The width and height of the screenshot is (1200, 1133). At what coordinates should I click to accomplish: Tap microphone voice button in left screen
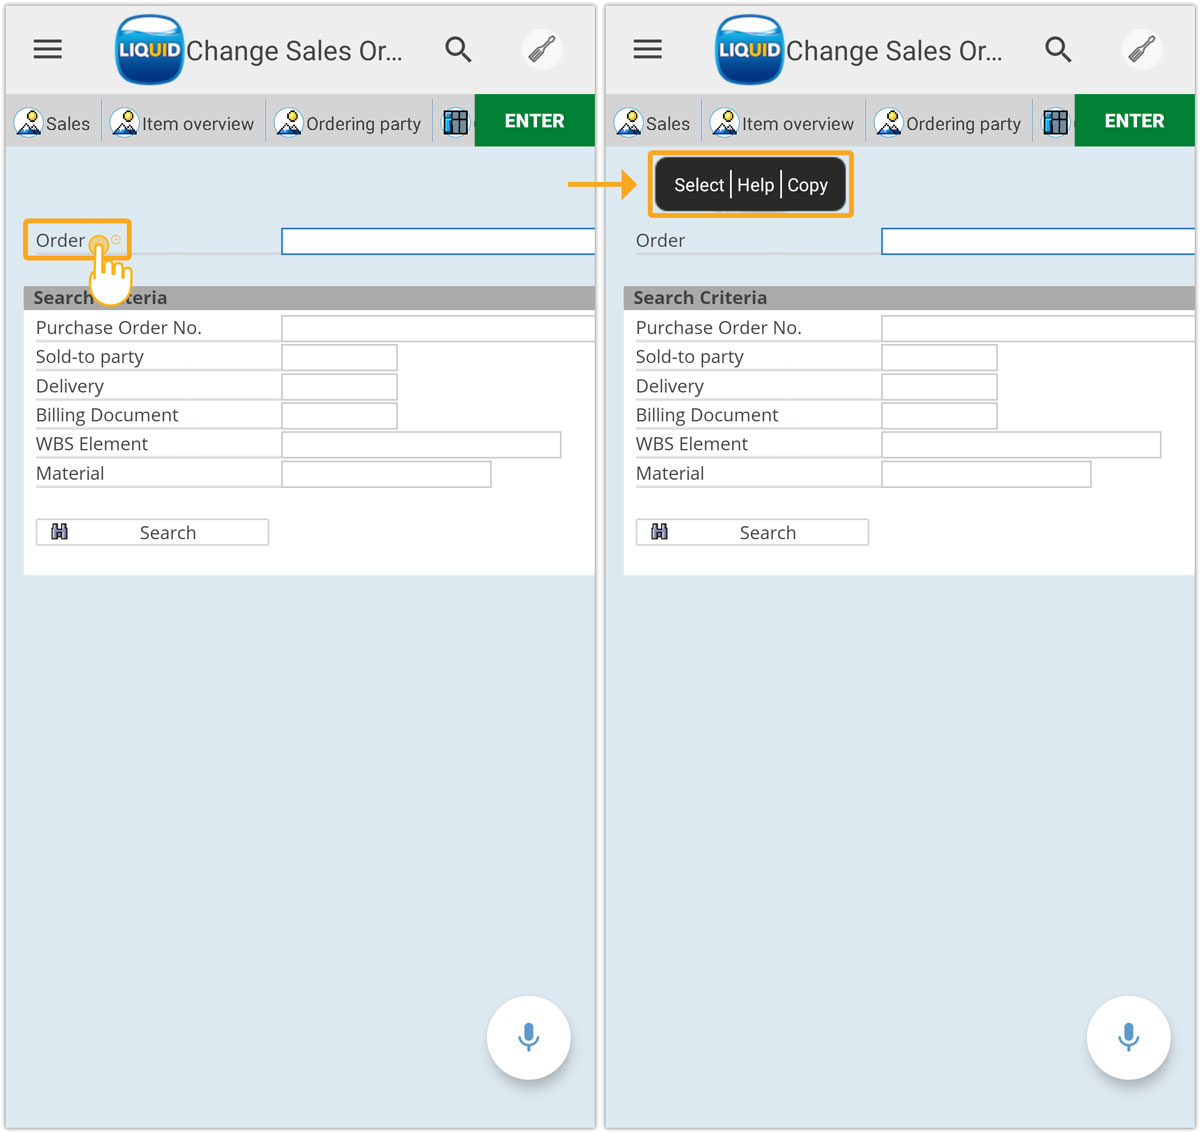[x=529, y=1037]
